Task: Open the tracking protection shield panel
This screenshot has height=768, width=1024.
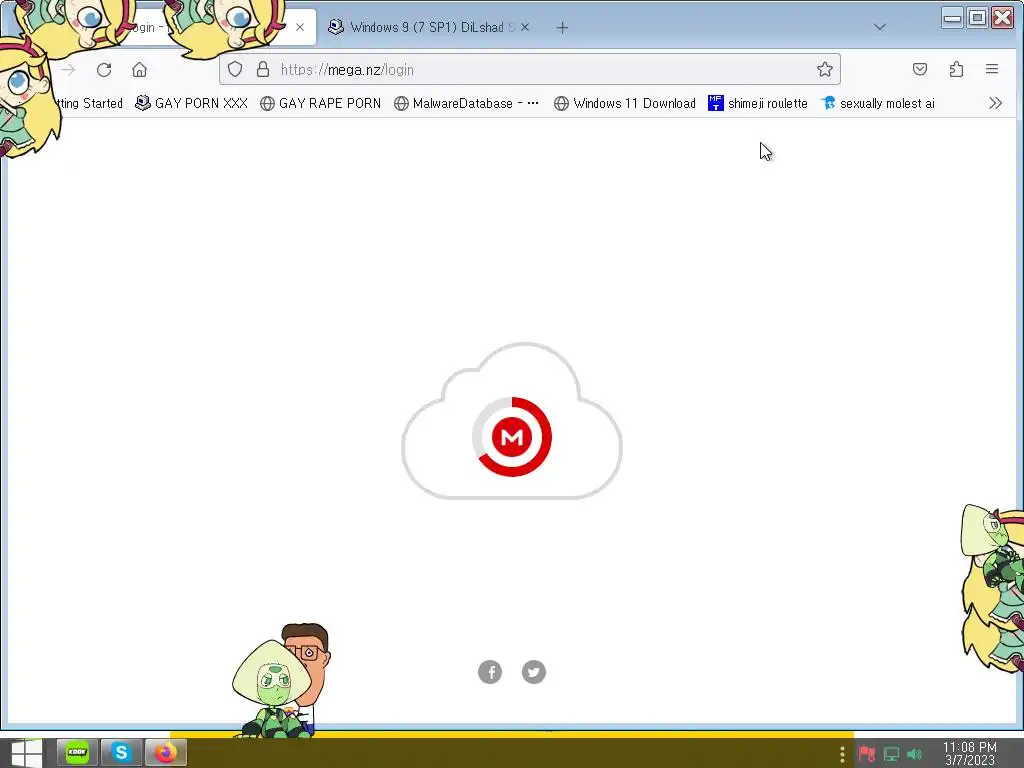Action: [x=235, y=69]
